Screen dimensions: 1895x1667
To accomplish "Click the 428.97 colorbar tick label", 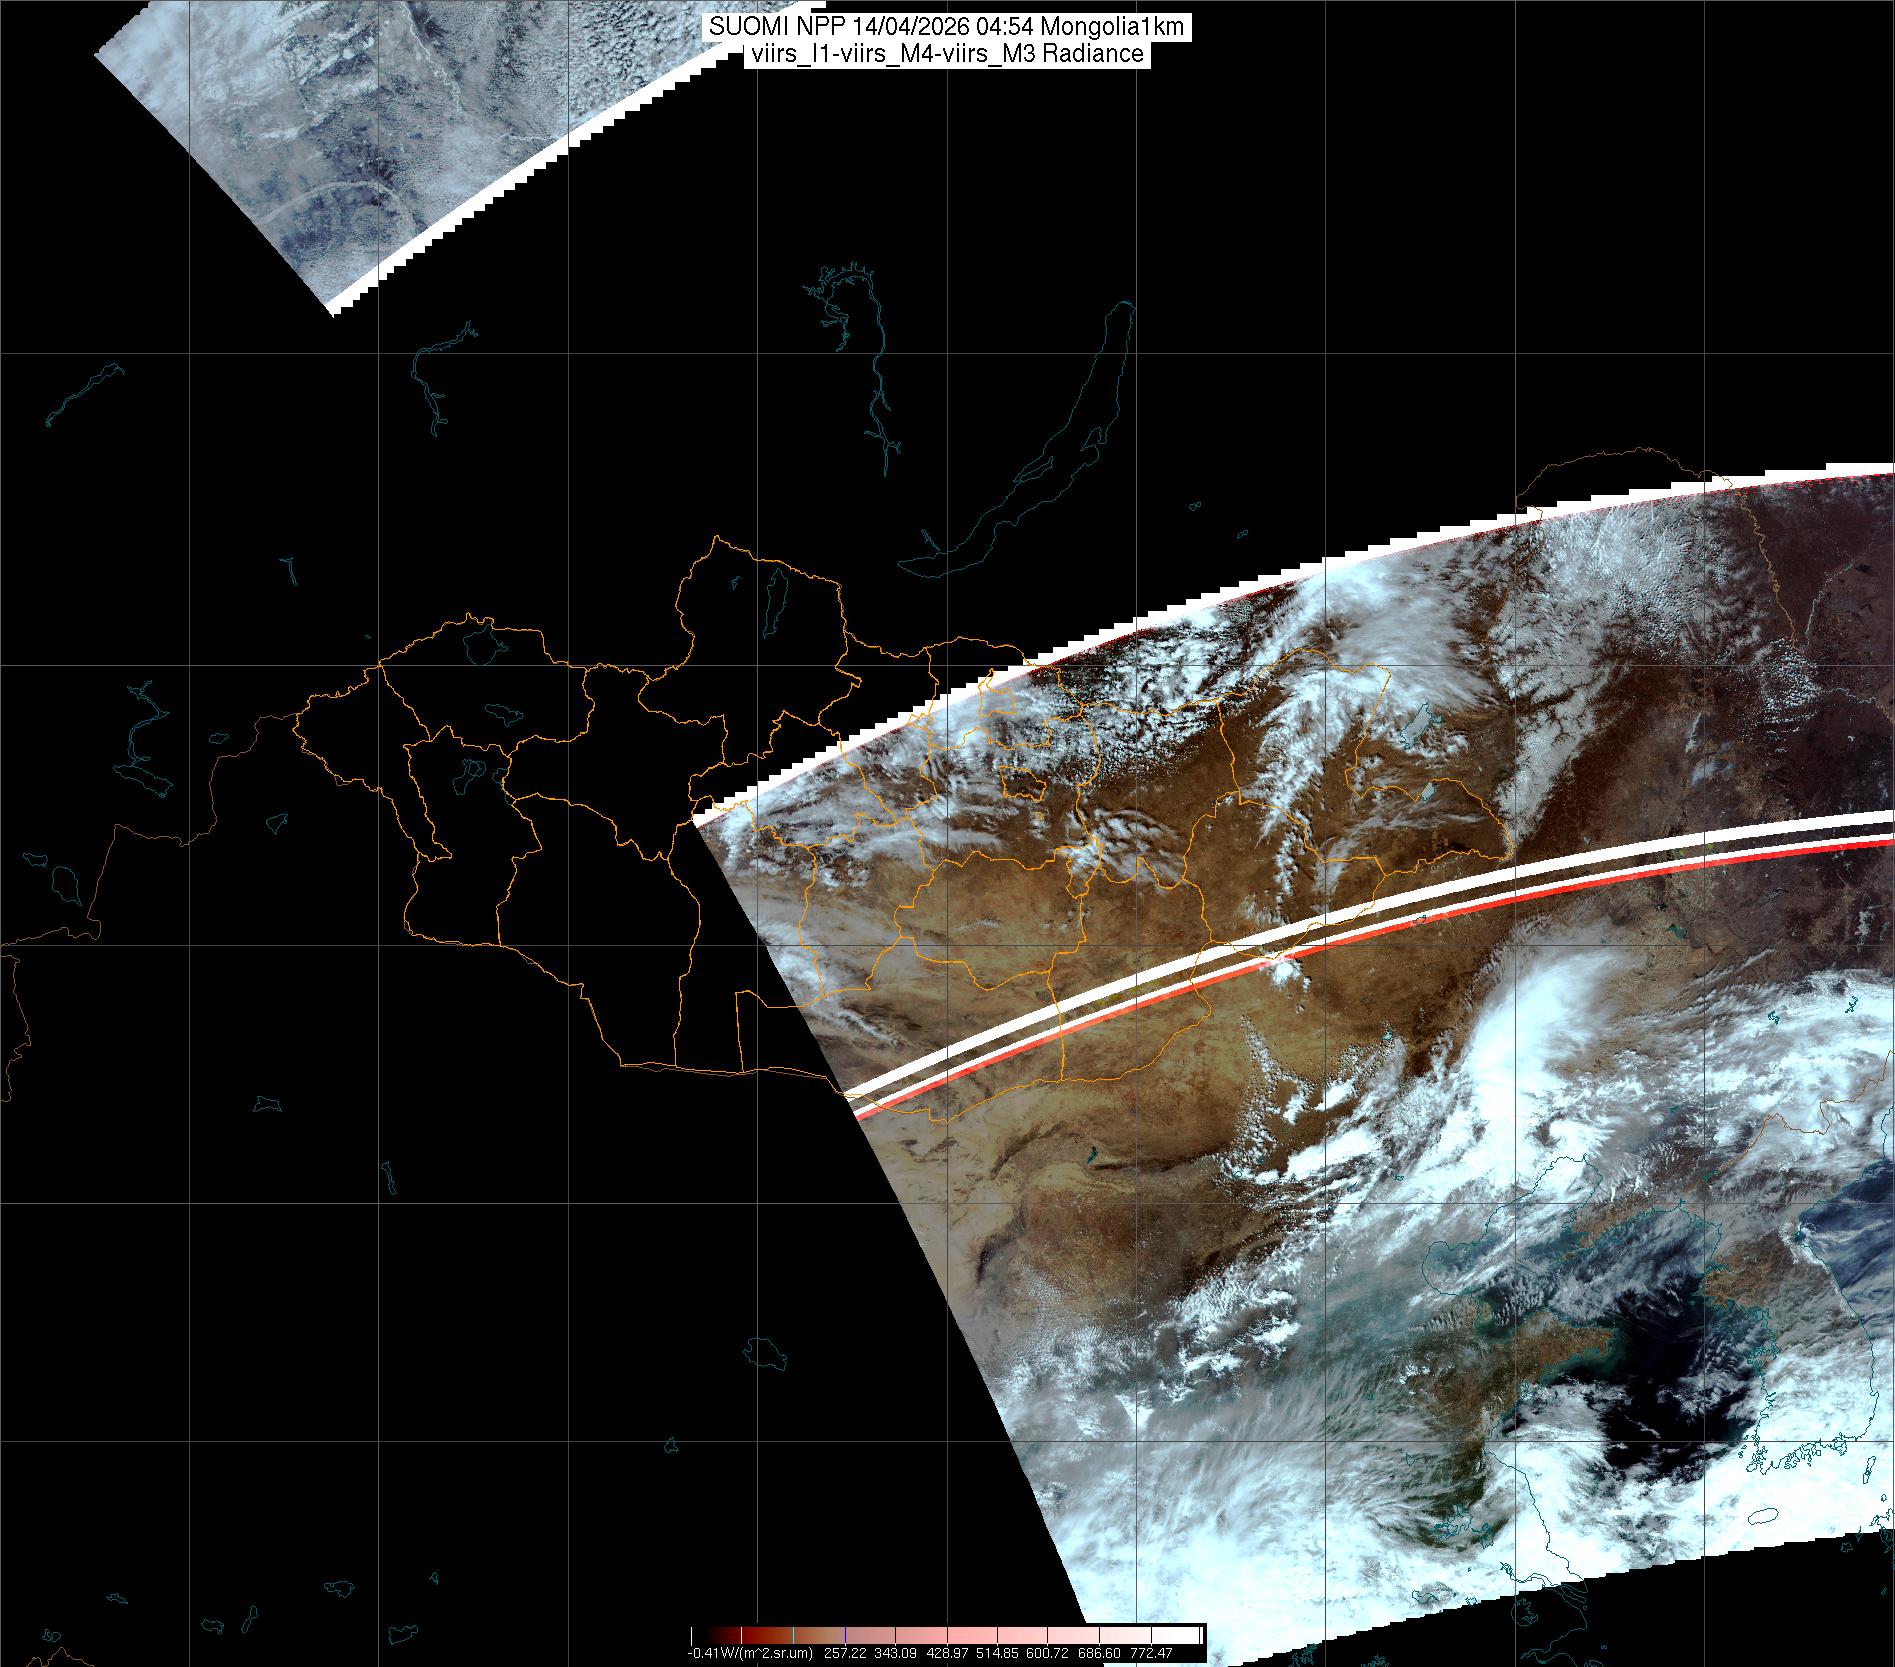I will coord(948,1653).
